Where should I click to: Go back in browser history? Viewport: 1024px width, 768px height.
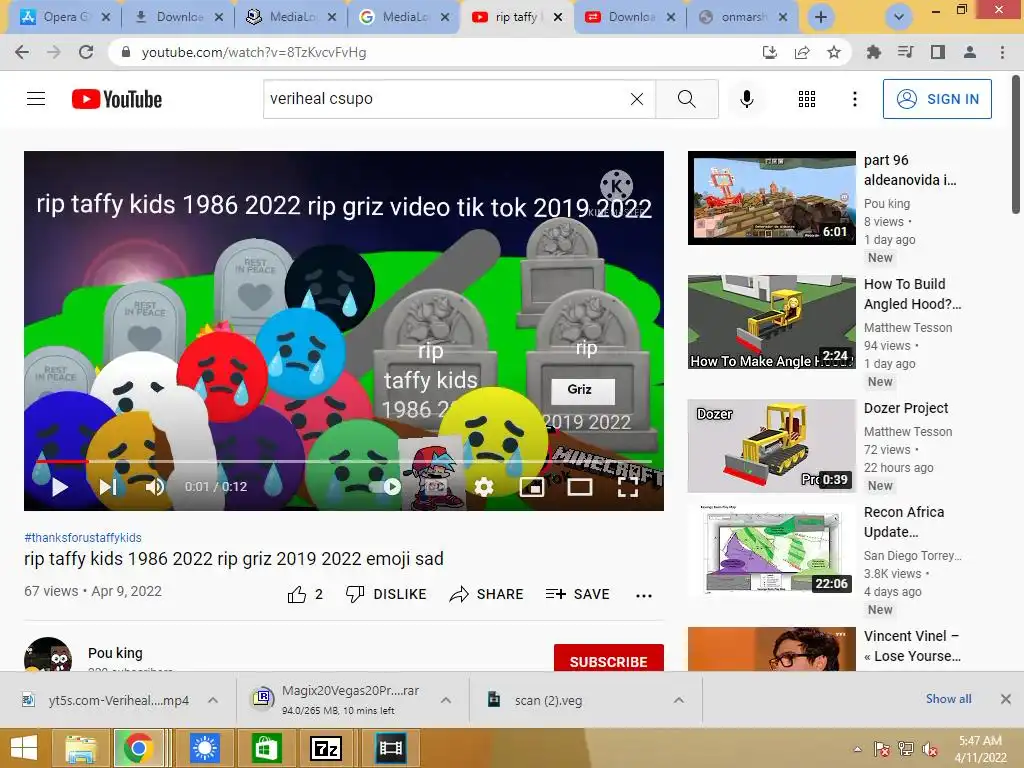(22, 52)
